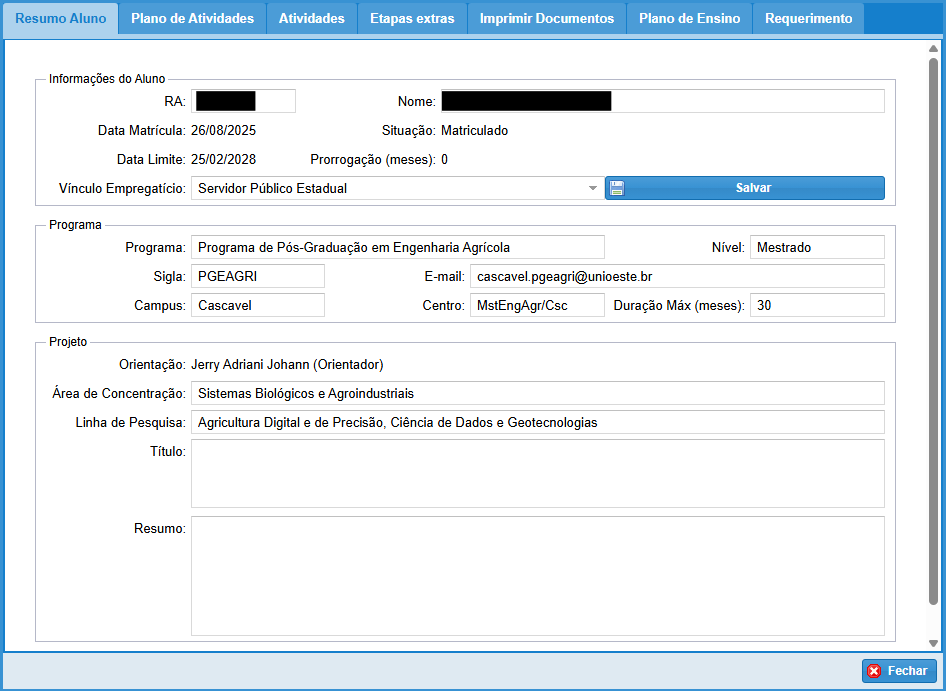Select the Resumo Aluno tab
Viewport: 946px width, 691px height.
point(61,19)
